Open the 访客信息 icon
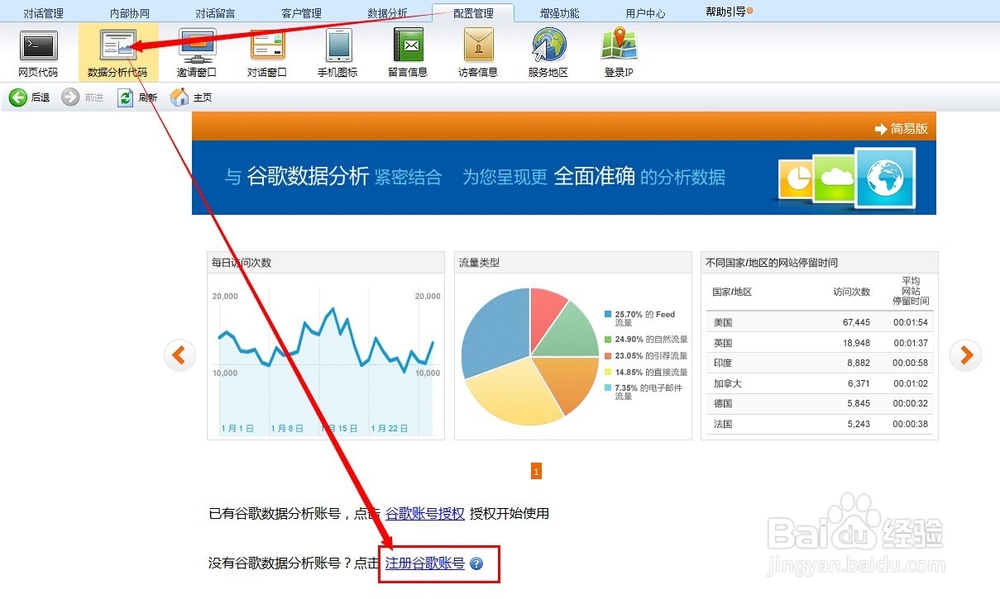This screenshot has height=599, width=1000. [478, 53]
